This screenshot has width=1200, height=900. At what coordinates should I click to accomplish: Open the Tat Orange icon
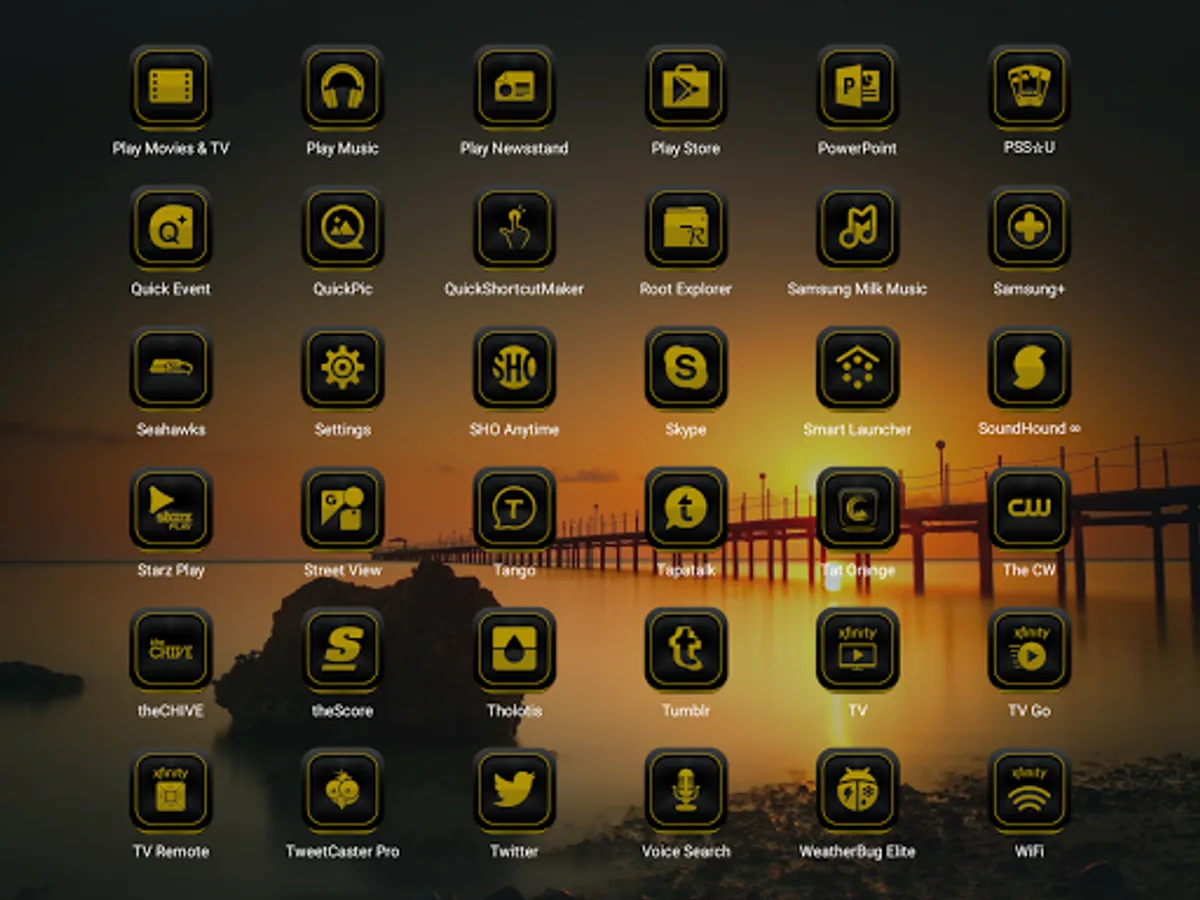857,510
